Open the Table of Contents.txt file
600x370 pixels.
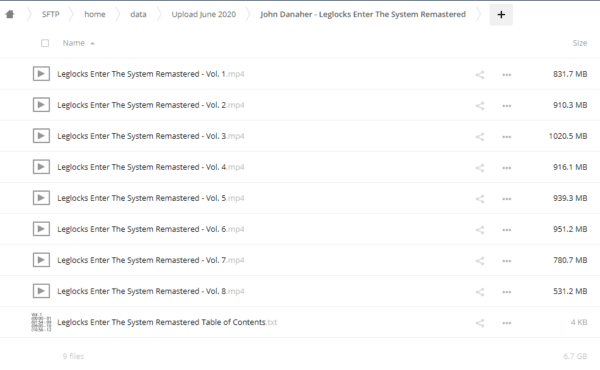tap(167, 322)
